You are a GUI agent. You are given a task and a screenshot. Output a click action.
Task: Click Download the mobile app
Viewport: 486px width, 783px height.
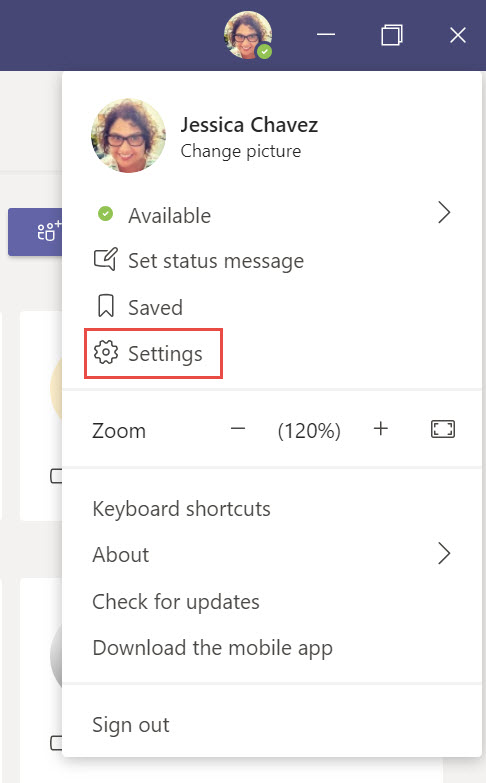click(212, 648)
